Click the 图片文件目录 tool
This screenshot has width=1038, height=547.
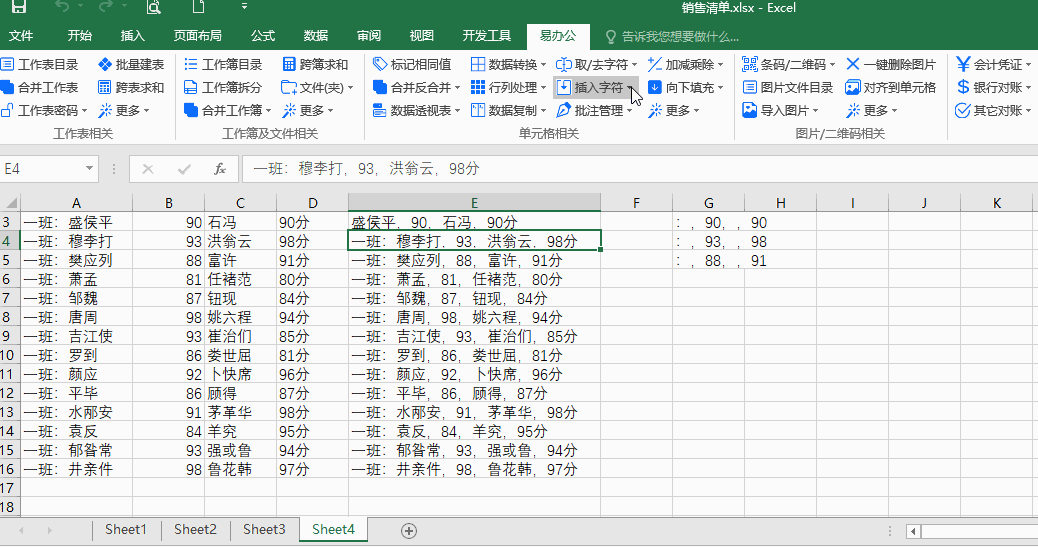[788, 87]
